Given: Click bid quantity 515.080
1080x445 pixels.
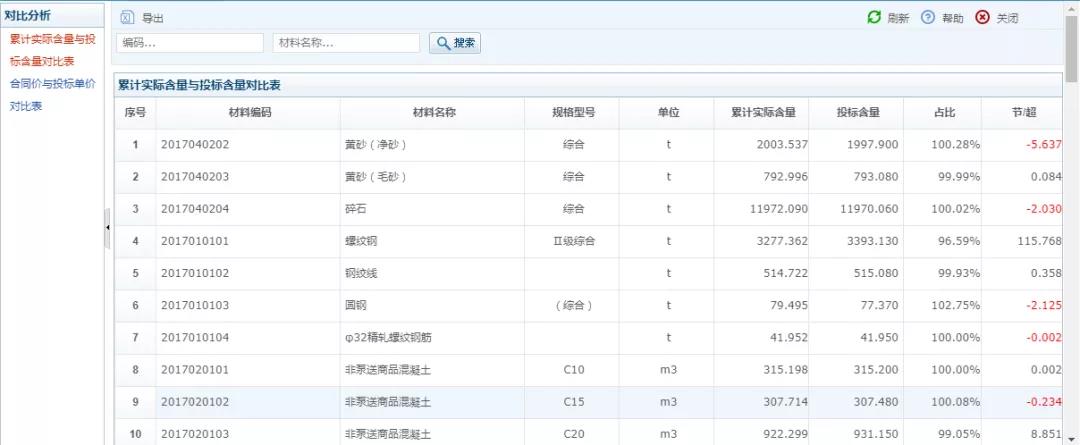Looking at the screenshot, I should point(875,273).
